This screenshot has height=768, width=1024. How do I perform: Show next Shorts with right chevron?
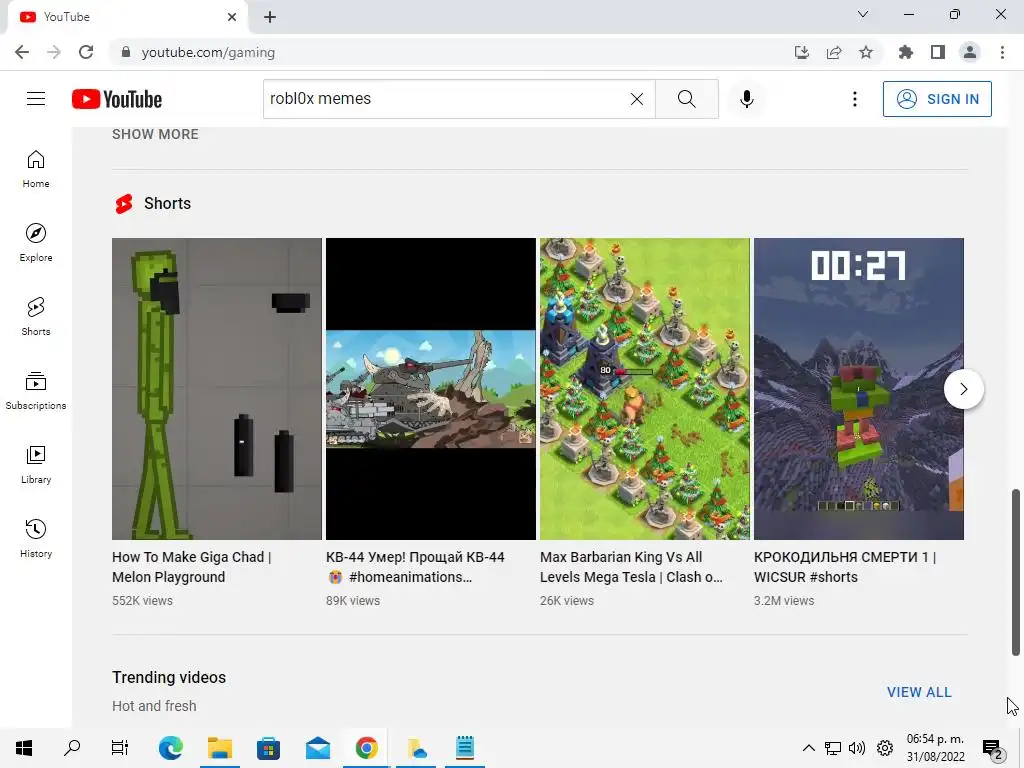point(963,389)
